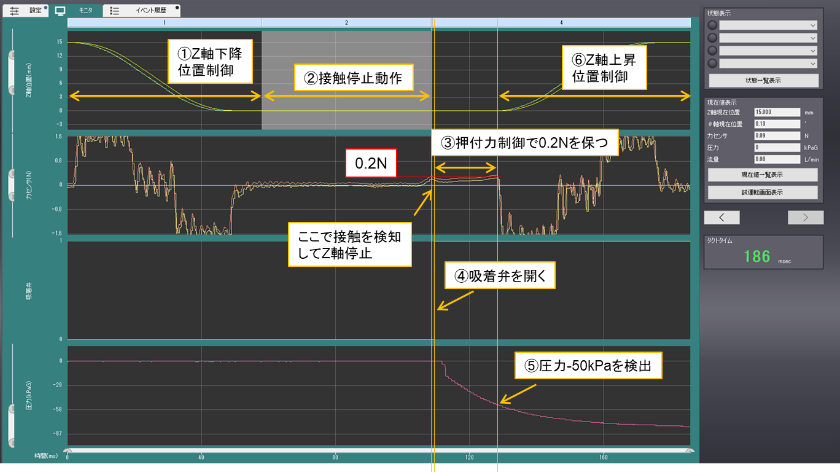Viewport: 840px width, 472px height.
Task: Click the 設定 tab sliders icon
Action: point(15,7)
